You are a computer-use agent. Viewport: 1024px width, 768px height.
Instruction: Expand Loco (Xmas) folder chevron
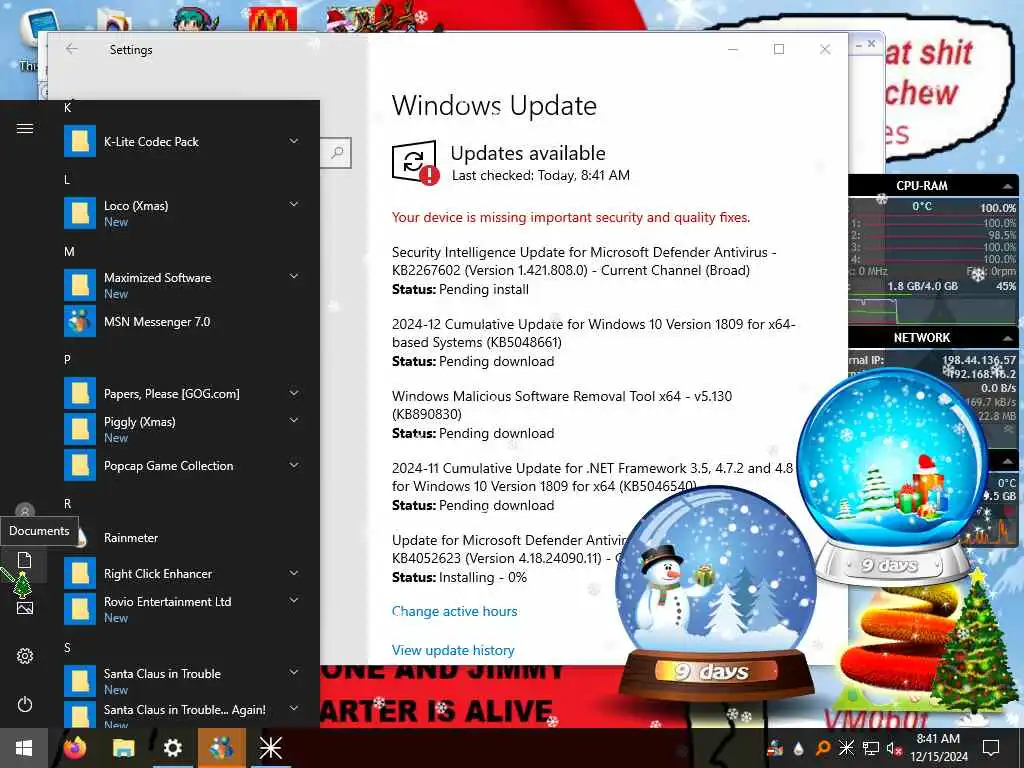294,204
